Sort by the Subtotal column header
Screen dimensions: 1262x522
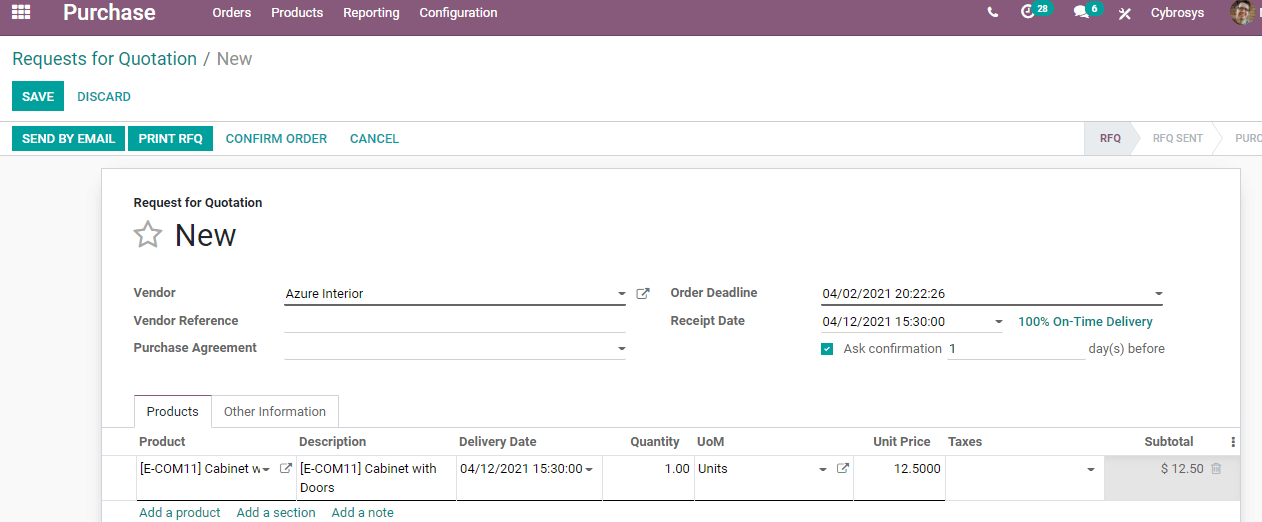[1169, 442]
